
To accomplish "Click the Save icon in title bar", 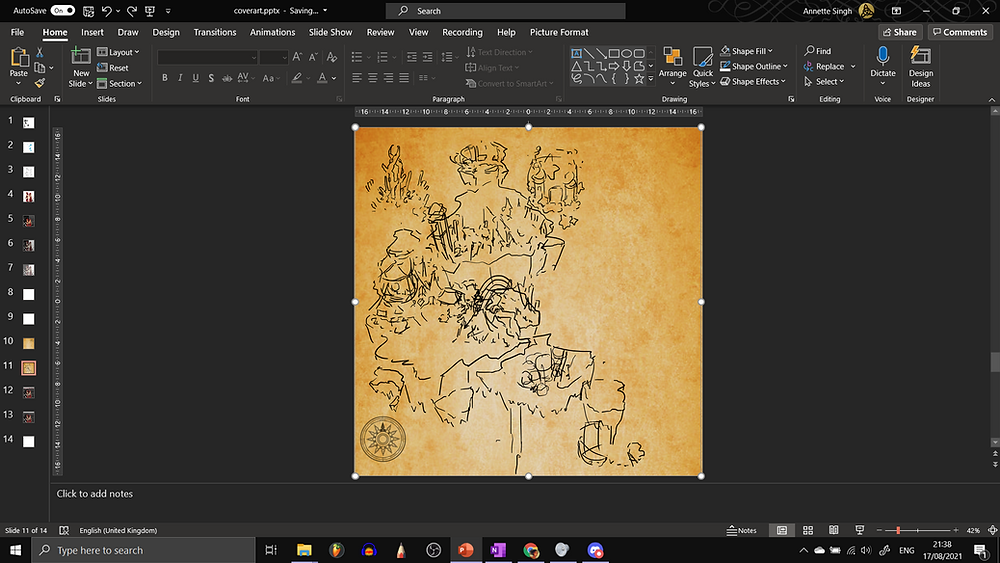I will pos(89,11).
